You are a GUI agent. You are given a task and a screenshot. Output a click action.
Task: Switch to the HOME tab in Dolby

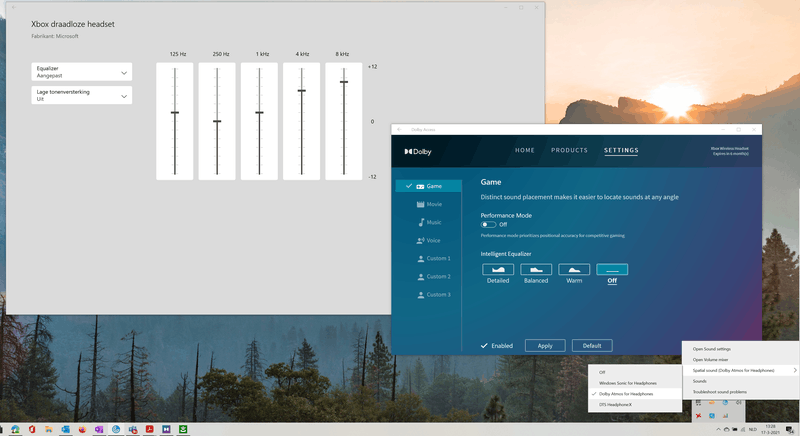tap(524, 150)
